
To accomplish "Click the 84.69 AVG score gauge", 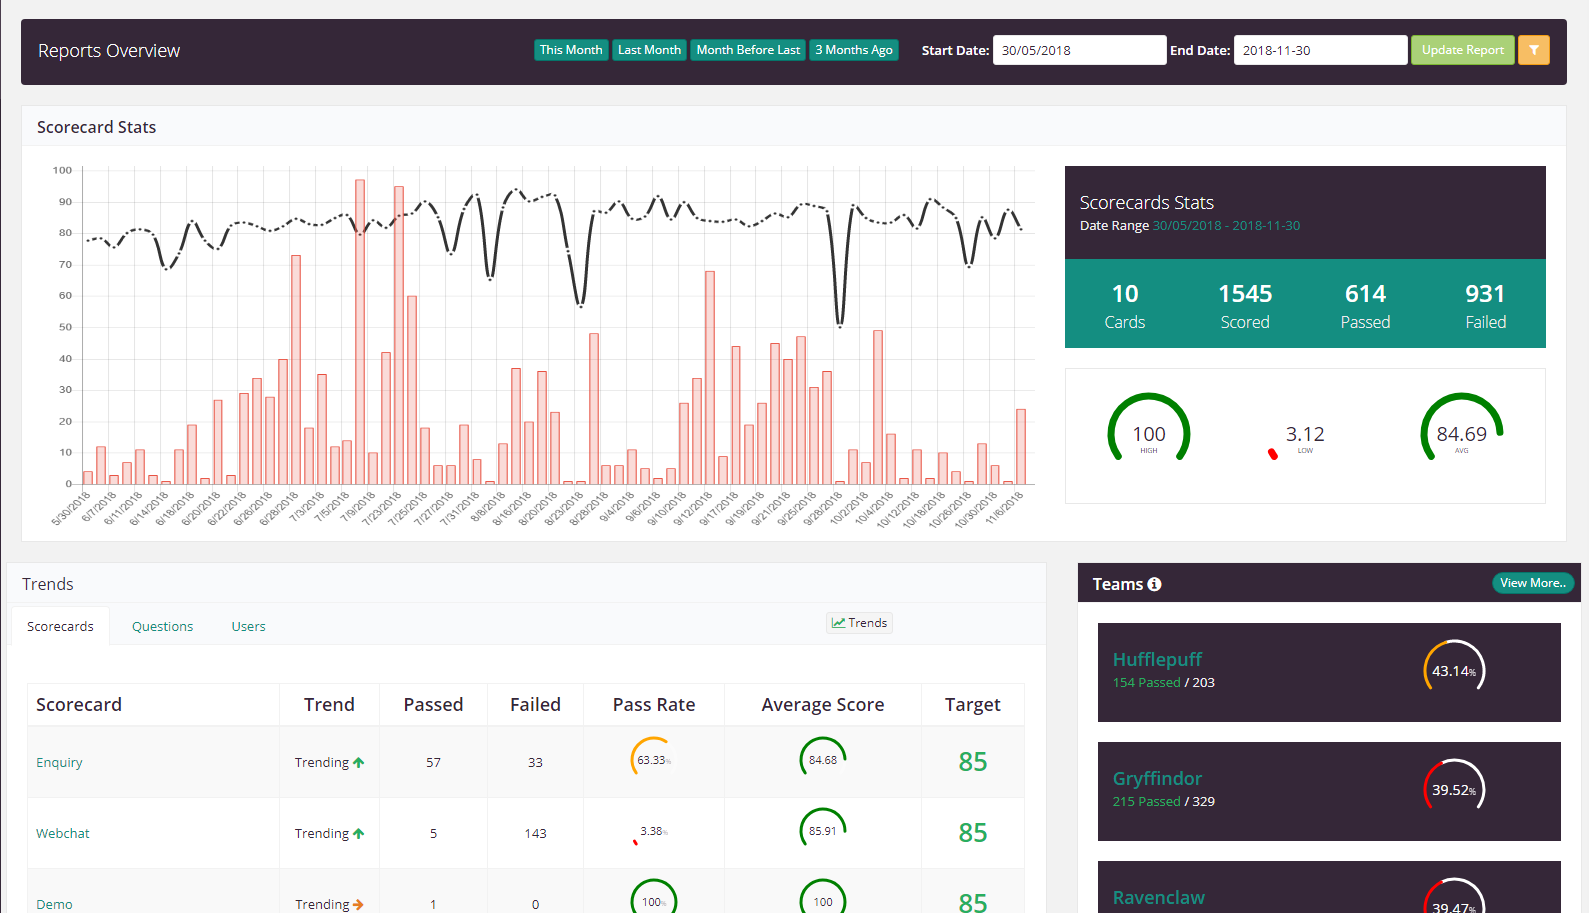I will pyautogui.click(x=1461, y=434).
